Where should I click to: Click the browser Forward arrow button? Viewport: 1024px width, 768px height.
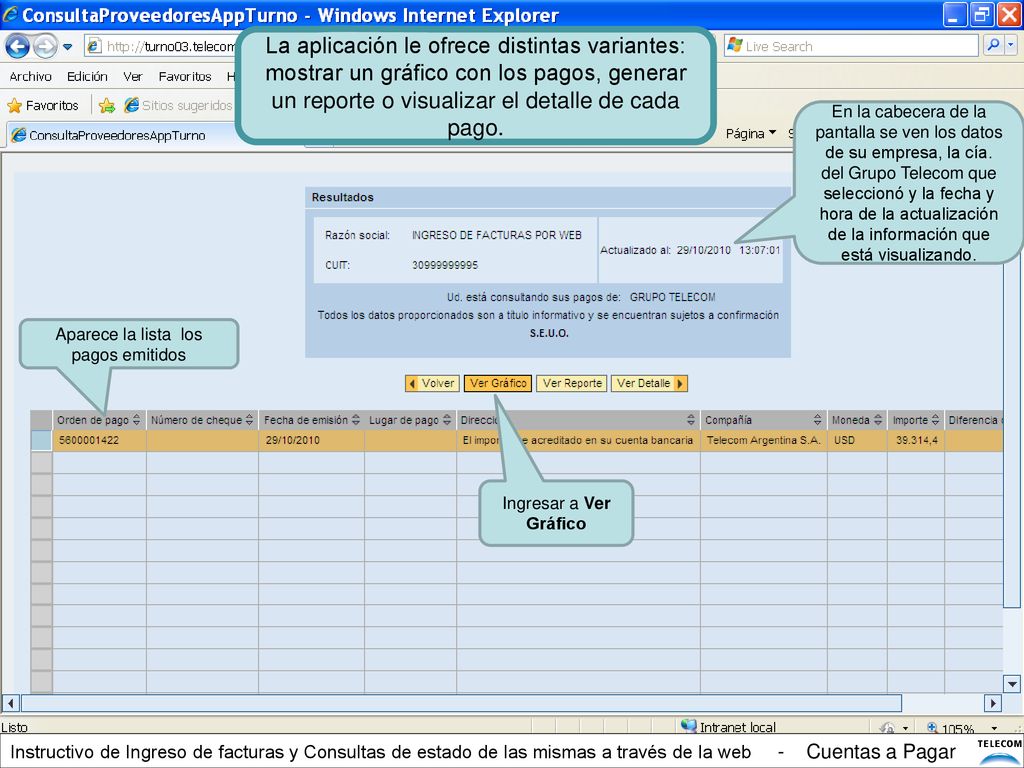[45, 46]
